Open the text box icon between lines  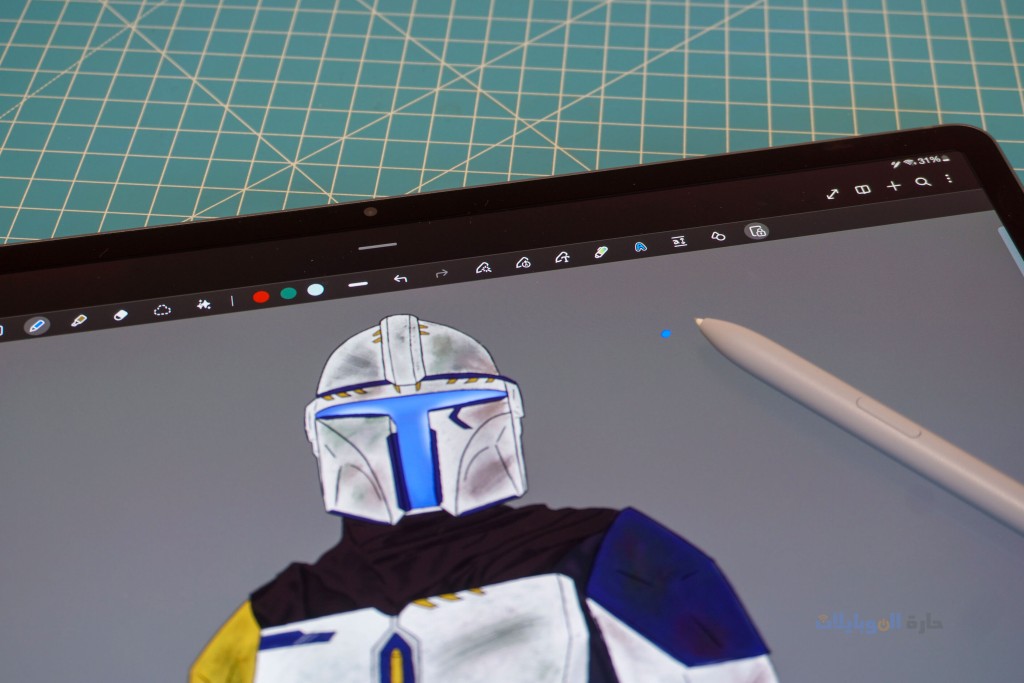coord(679,242)
